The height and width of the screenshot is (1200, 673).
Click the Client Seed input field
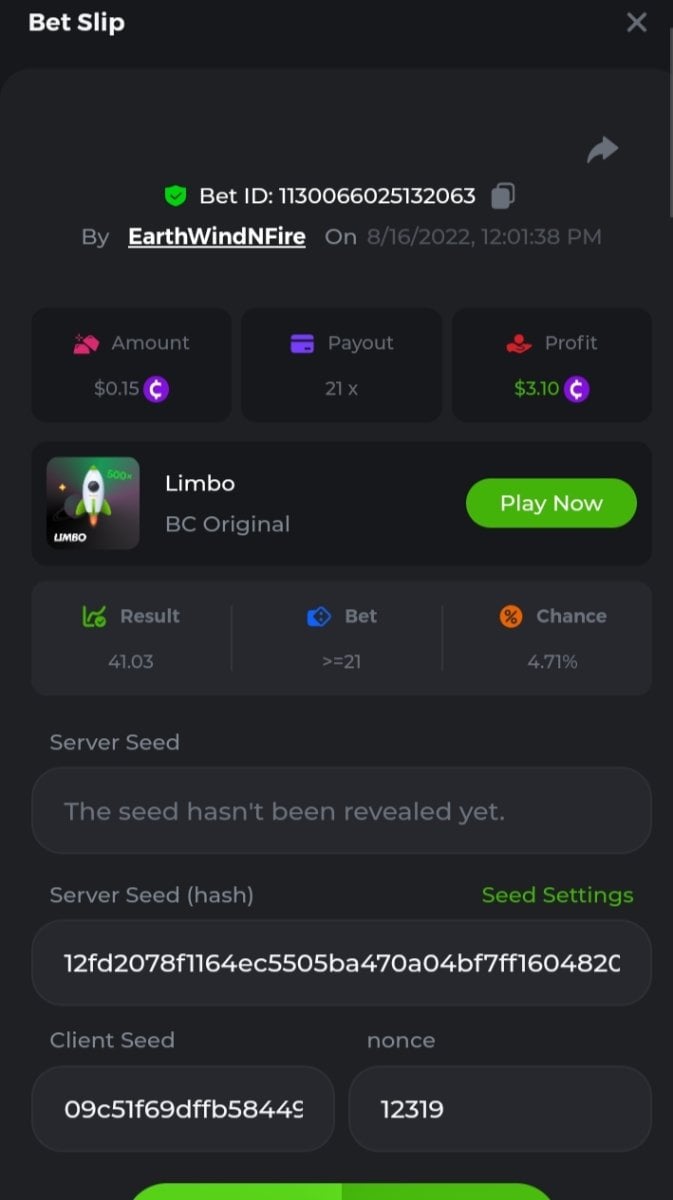coord(183,1109)
